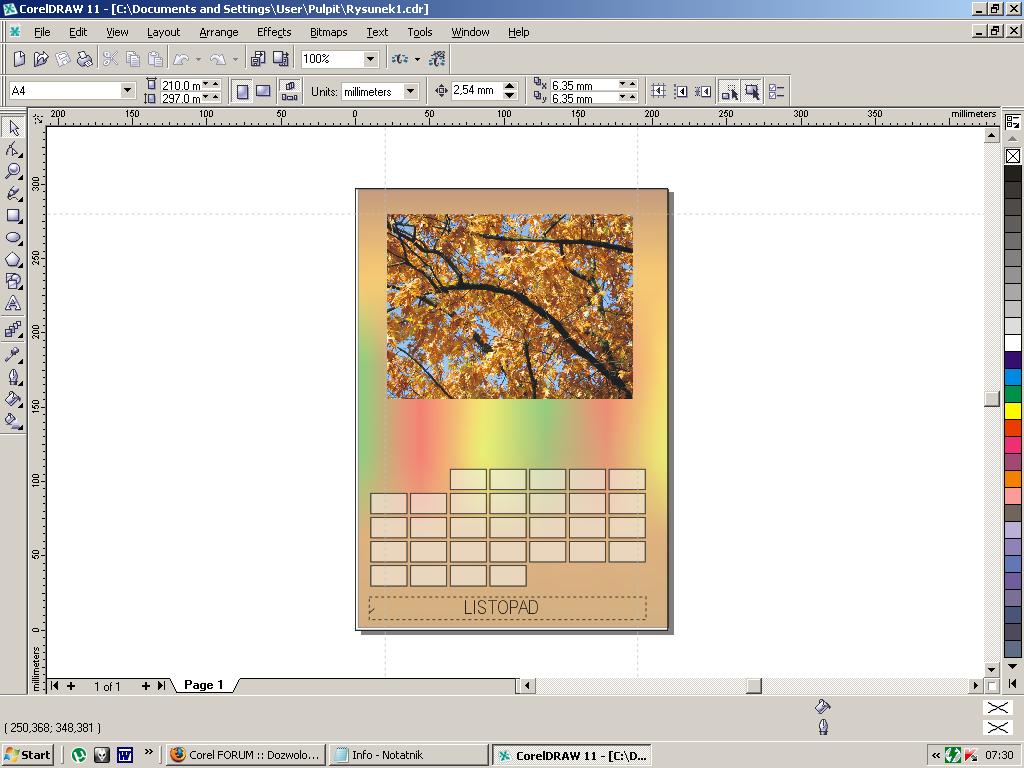Expand the A4 paper size dropdown

(x=127, y=91)
